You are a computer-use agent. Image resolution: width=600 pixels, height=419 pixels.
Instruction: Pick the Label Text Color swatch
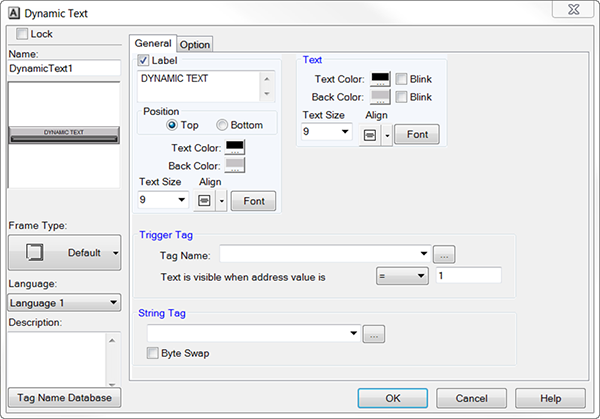point(235,147)
